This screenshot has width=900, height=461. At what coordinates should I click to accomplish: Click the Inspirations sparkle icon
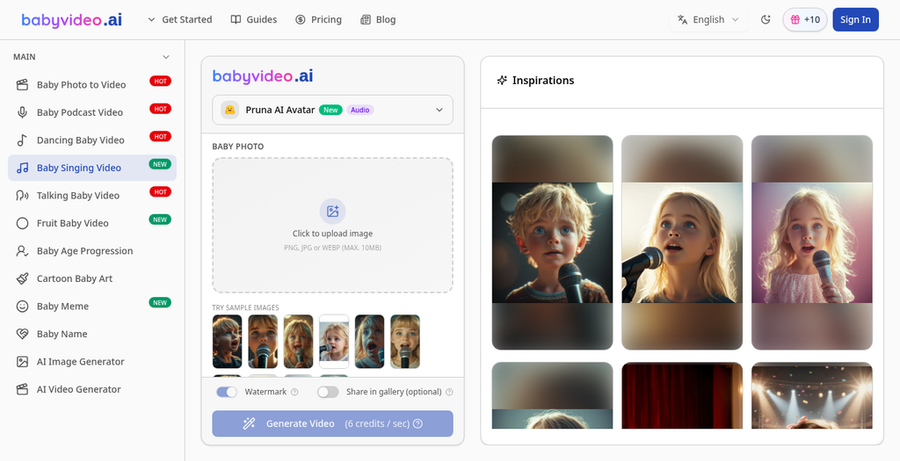(502, 80)
